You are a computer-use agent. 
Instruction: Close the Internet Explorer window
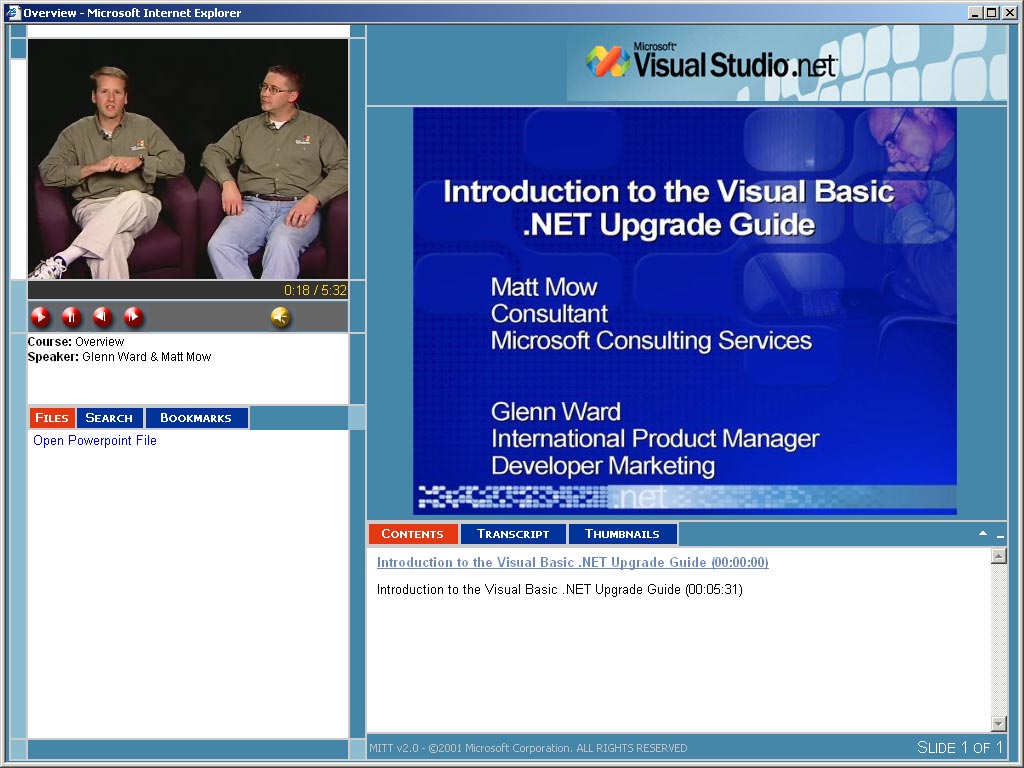tap(1008, 12)
